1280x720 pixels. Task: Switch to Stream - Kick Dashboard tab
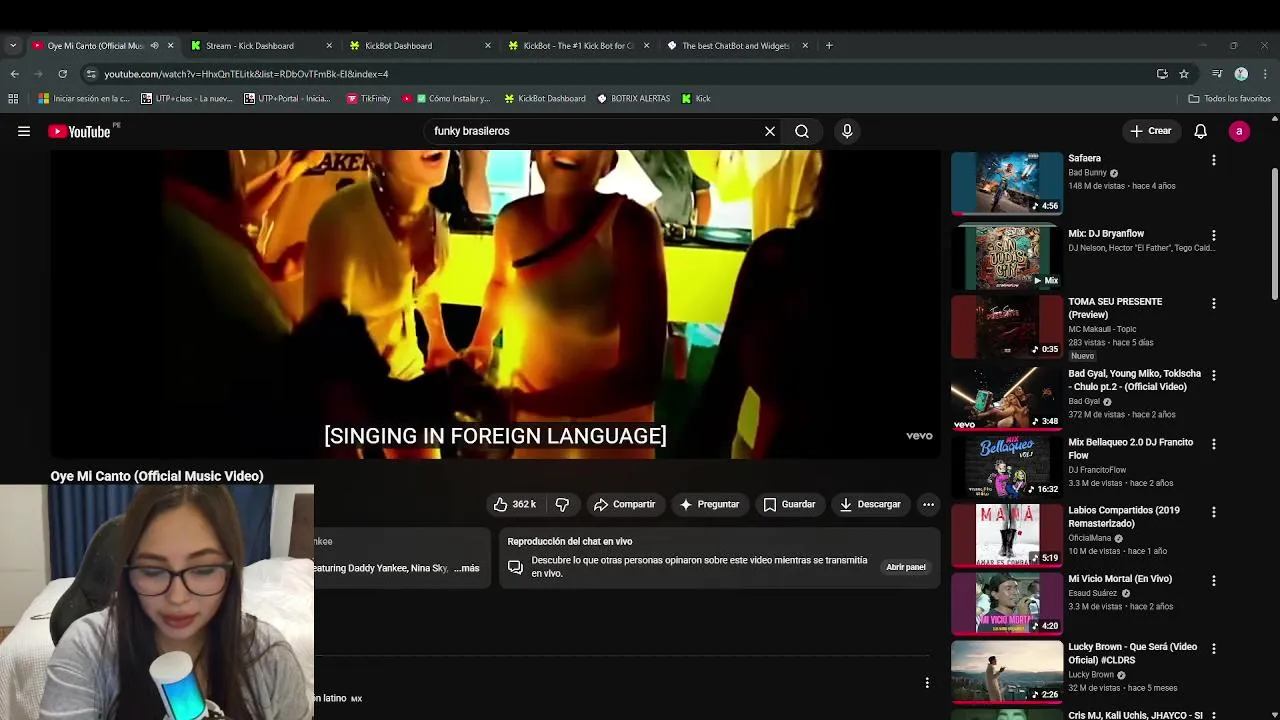click(262, 45)
